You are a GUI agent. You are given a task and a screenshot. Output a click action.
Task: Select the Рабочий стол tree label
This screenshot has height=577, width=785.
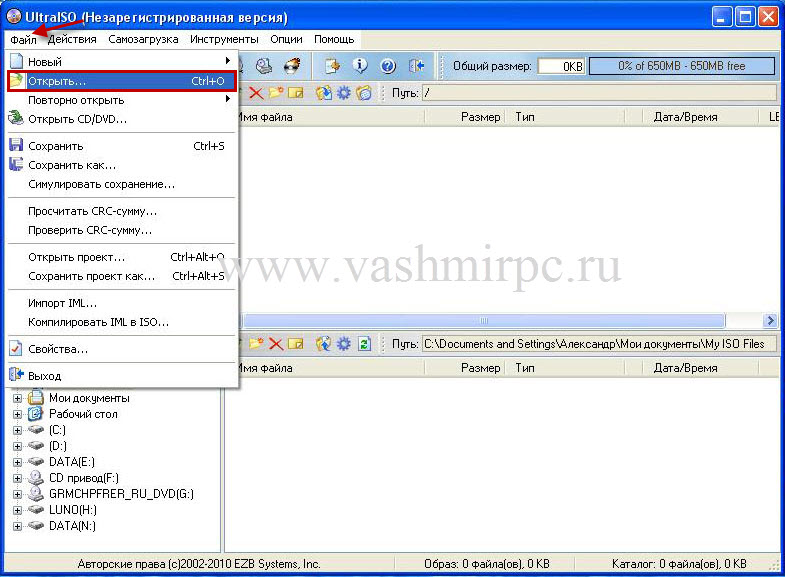[x=83, y=414]
